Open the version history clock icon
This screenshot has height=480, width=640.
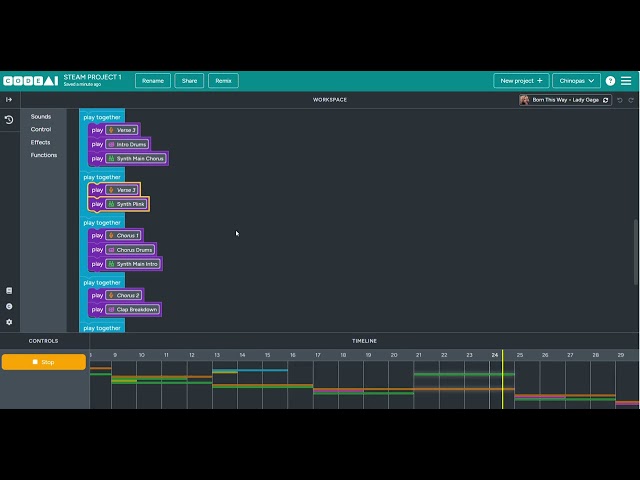[x=9, y=120]
